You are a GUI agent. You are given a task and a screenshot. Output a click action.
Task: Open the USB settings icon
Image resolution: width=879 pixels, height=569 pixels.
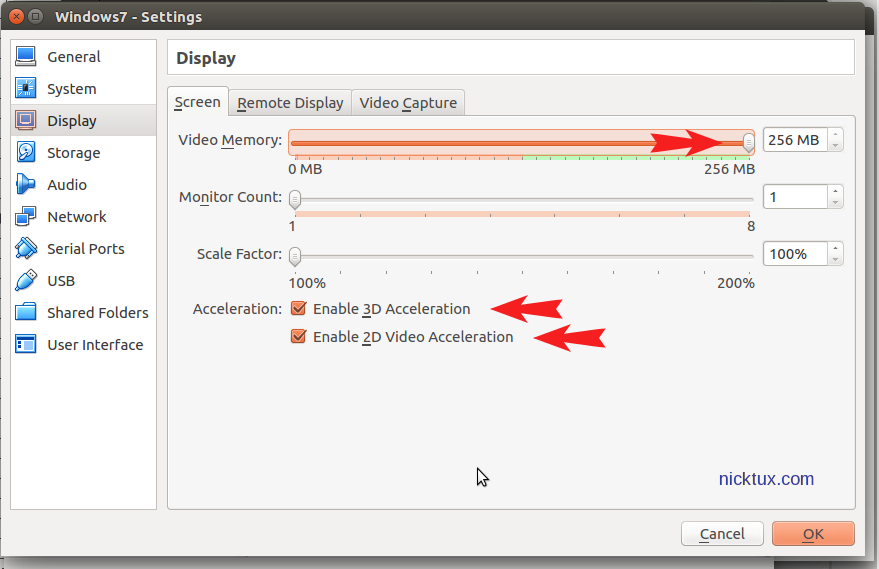(27, 281)
